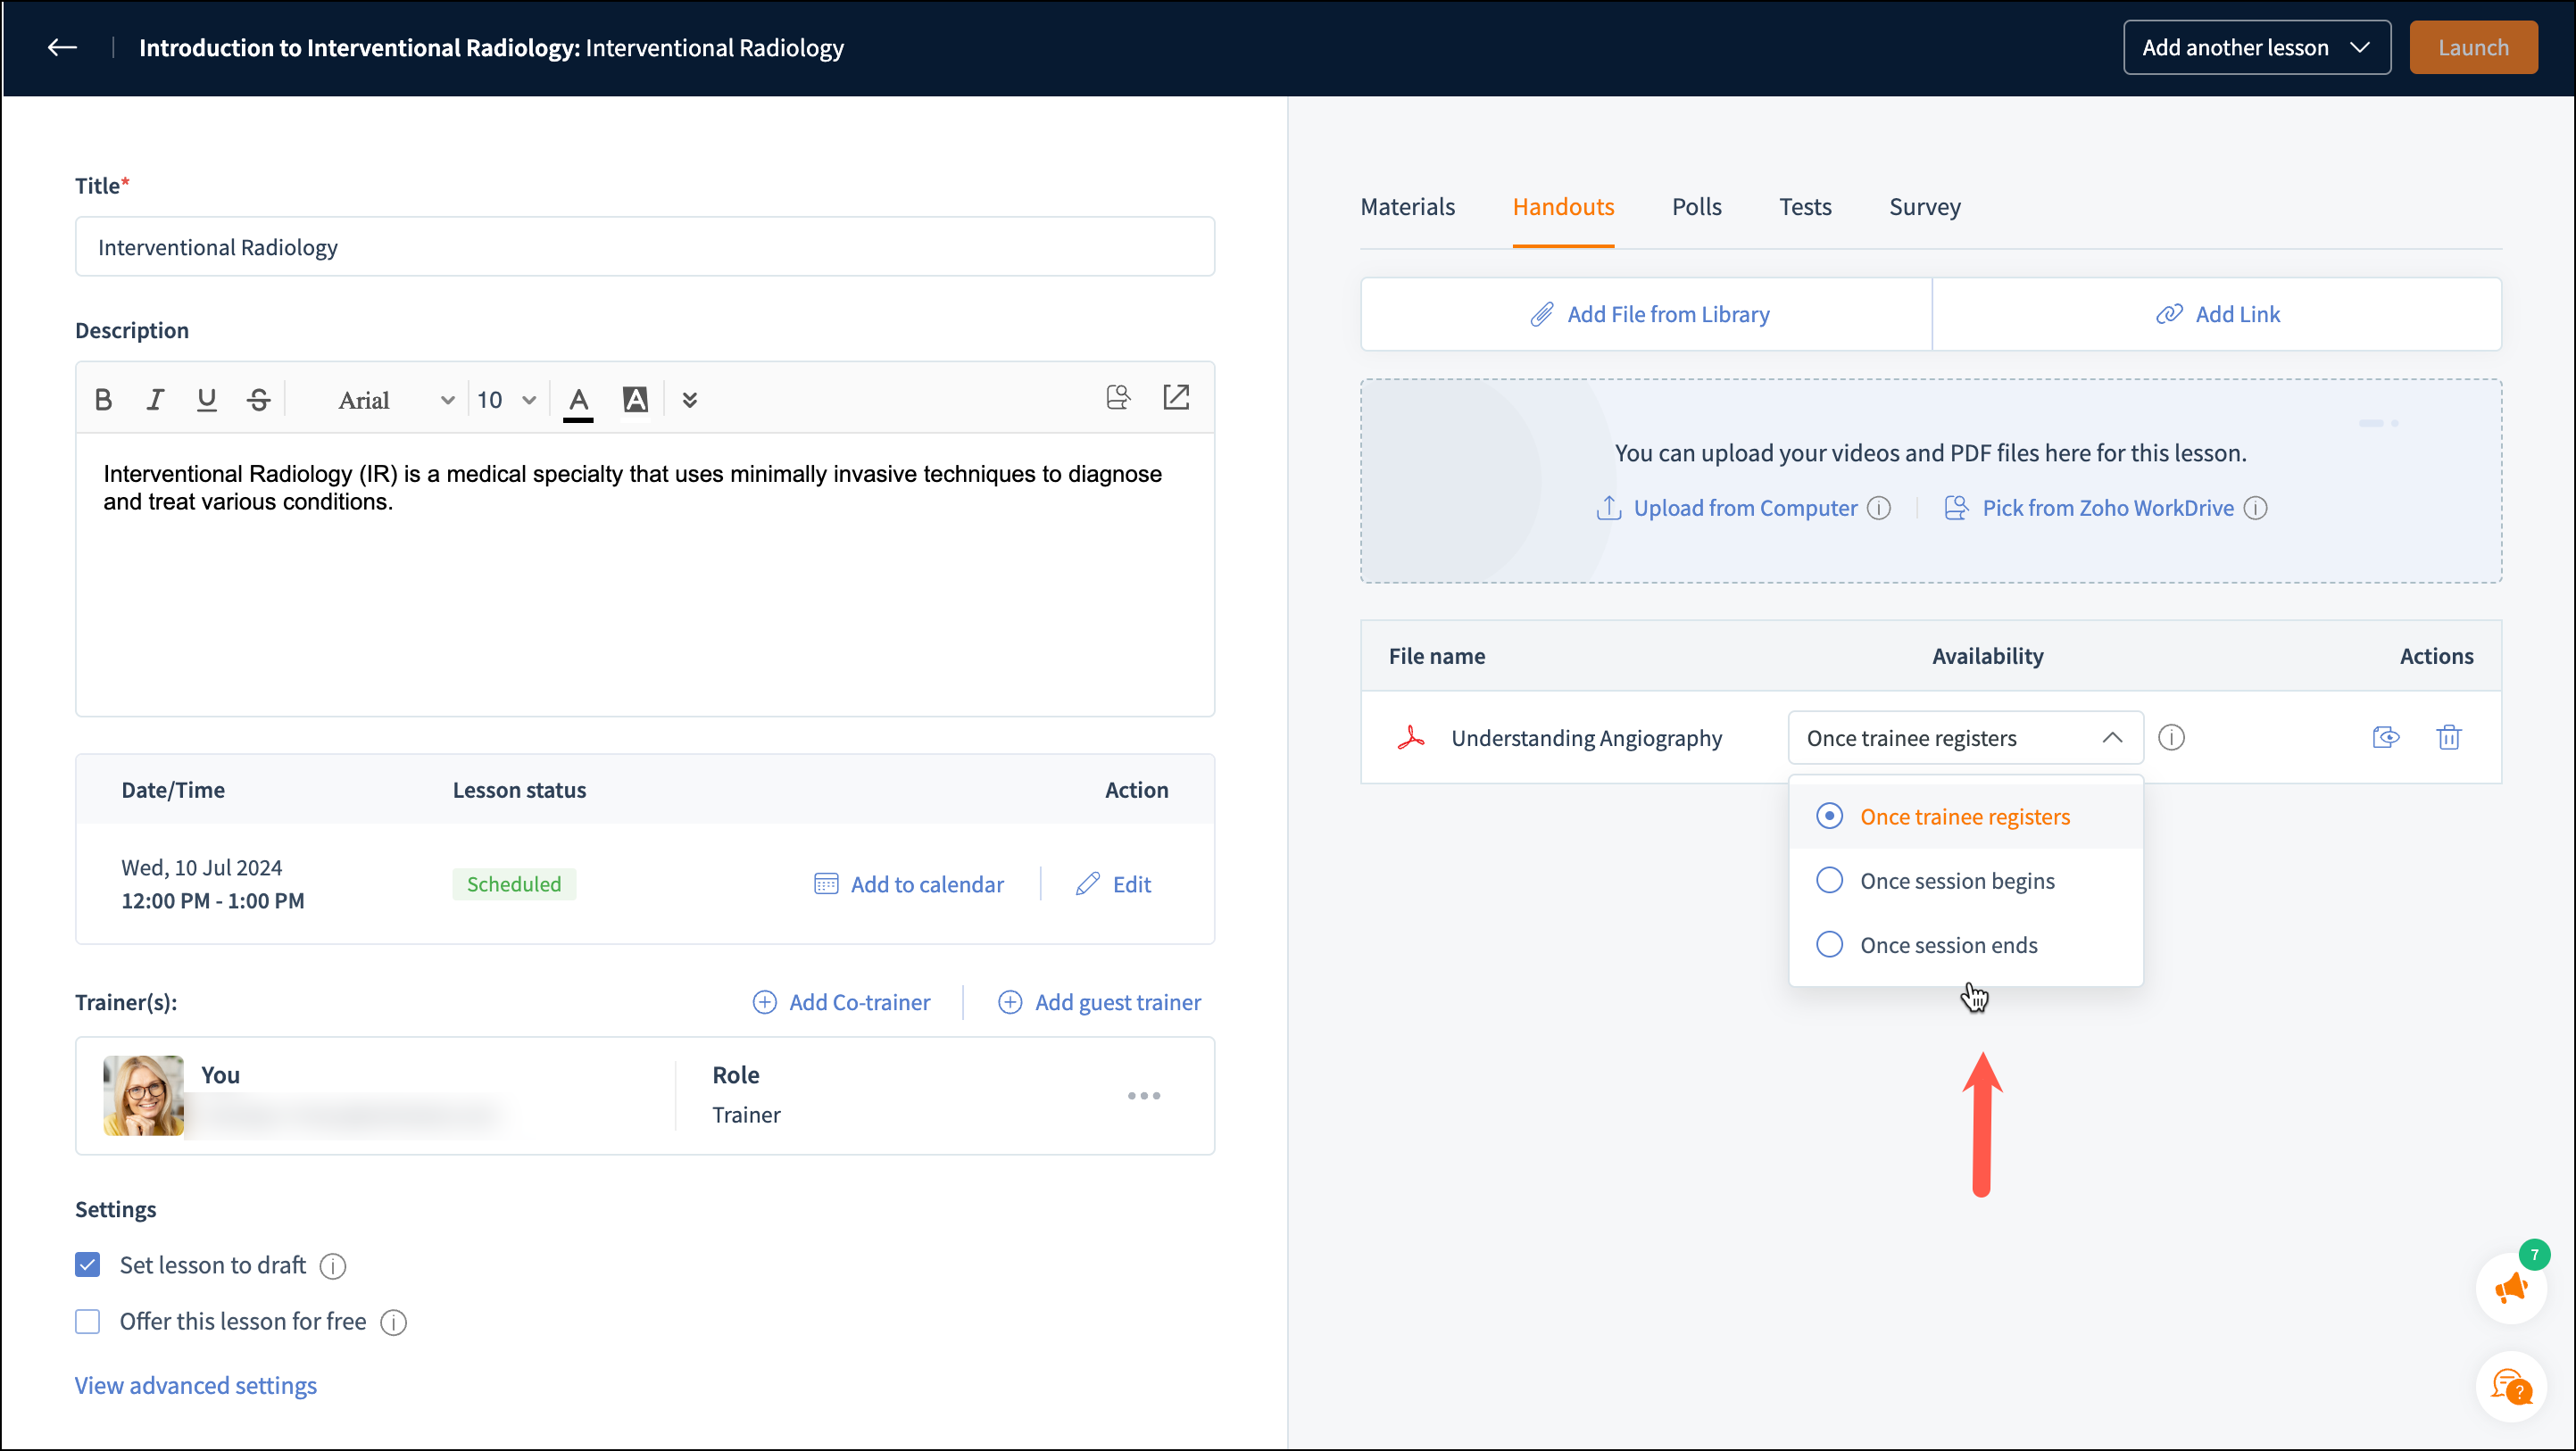Apply strikethrough formatting in the description toolbar
Screen dimensions: 2576x1451
[x=258, y=400]
